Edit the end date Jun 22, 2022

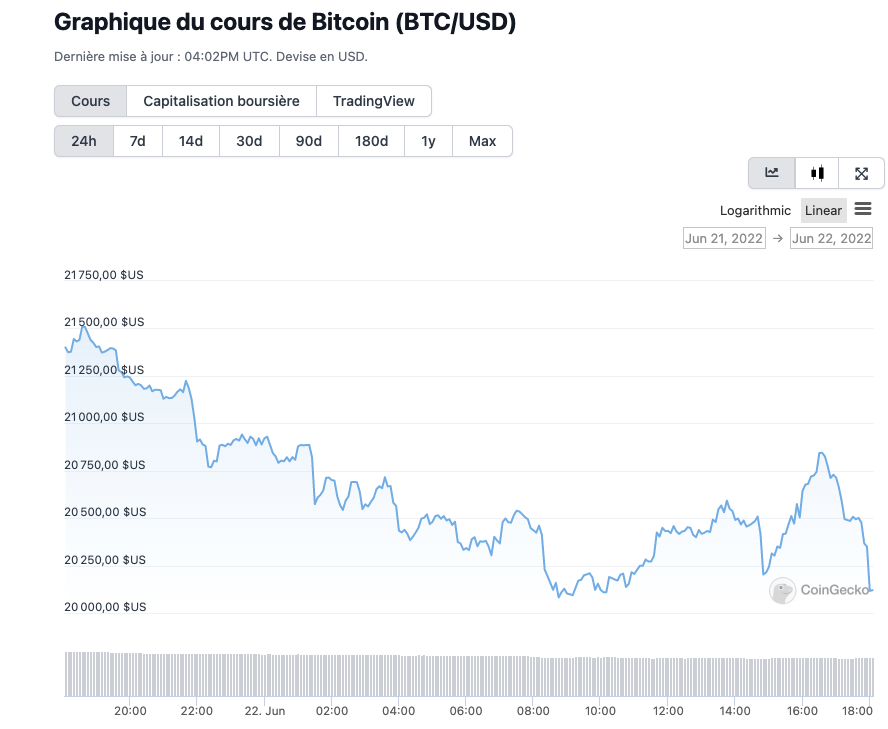[x=831, y=238]
